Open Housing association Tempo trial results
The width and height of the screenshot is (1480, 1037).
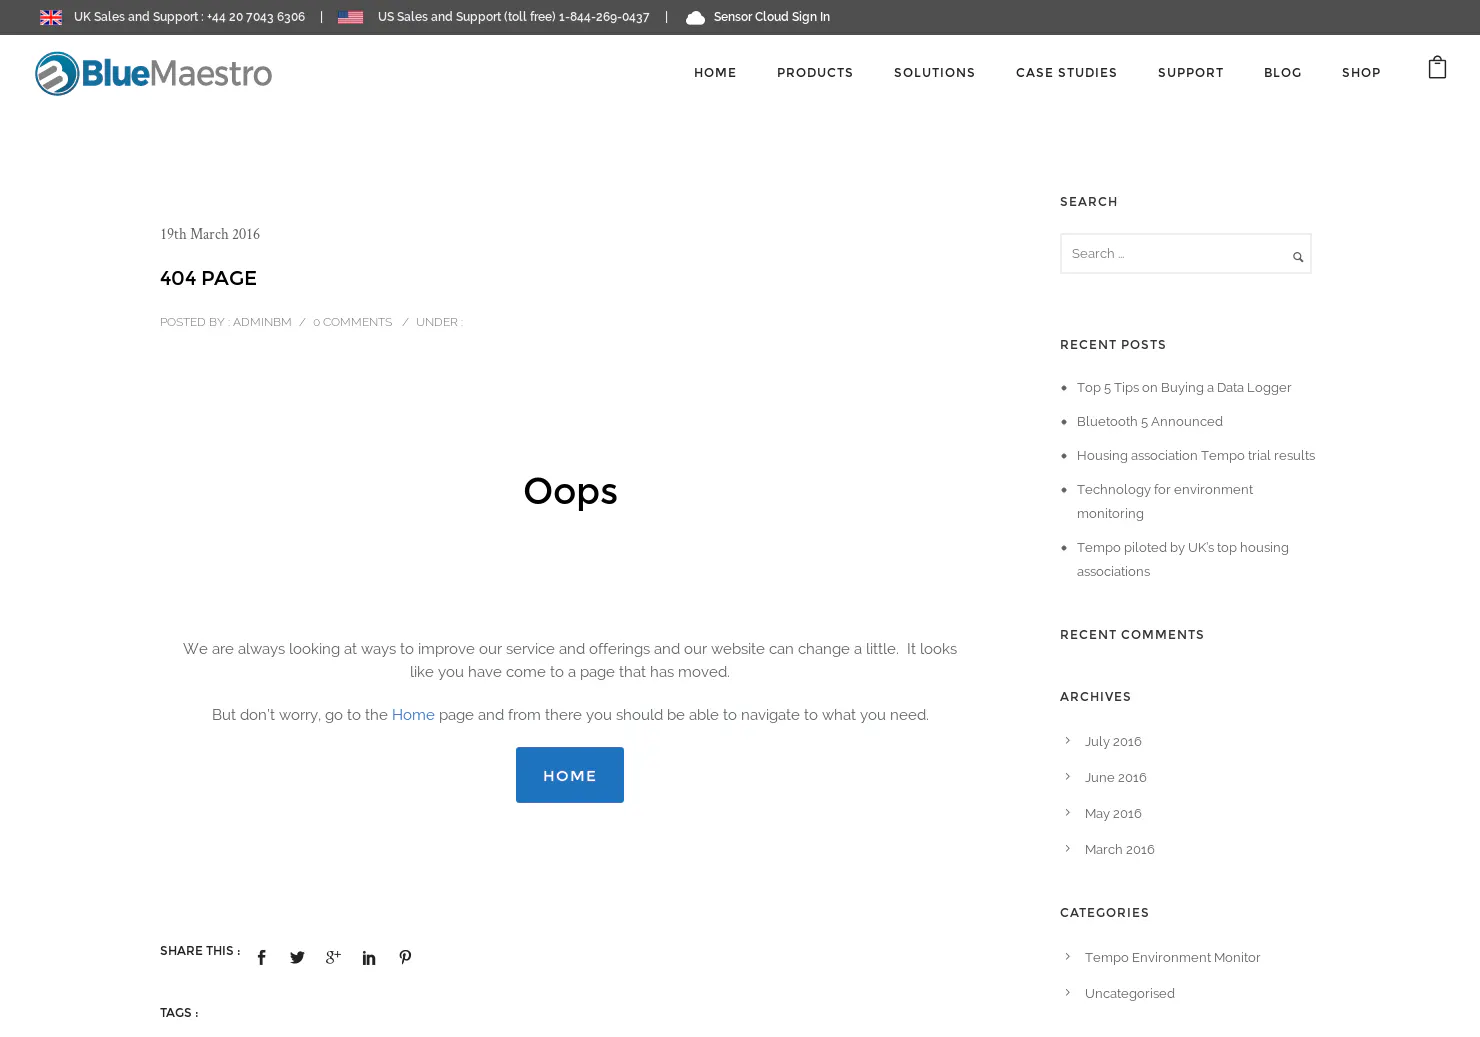1196,456
